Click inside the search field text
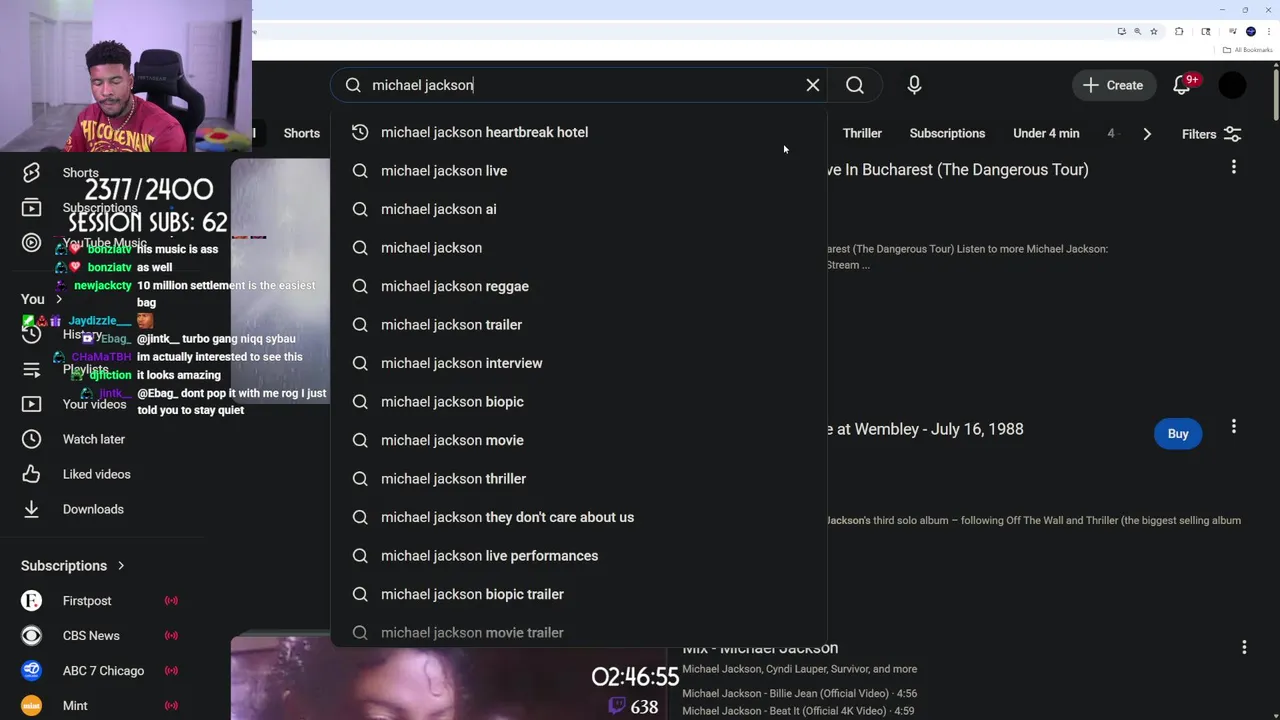 pos(423,85)
